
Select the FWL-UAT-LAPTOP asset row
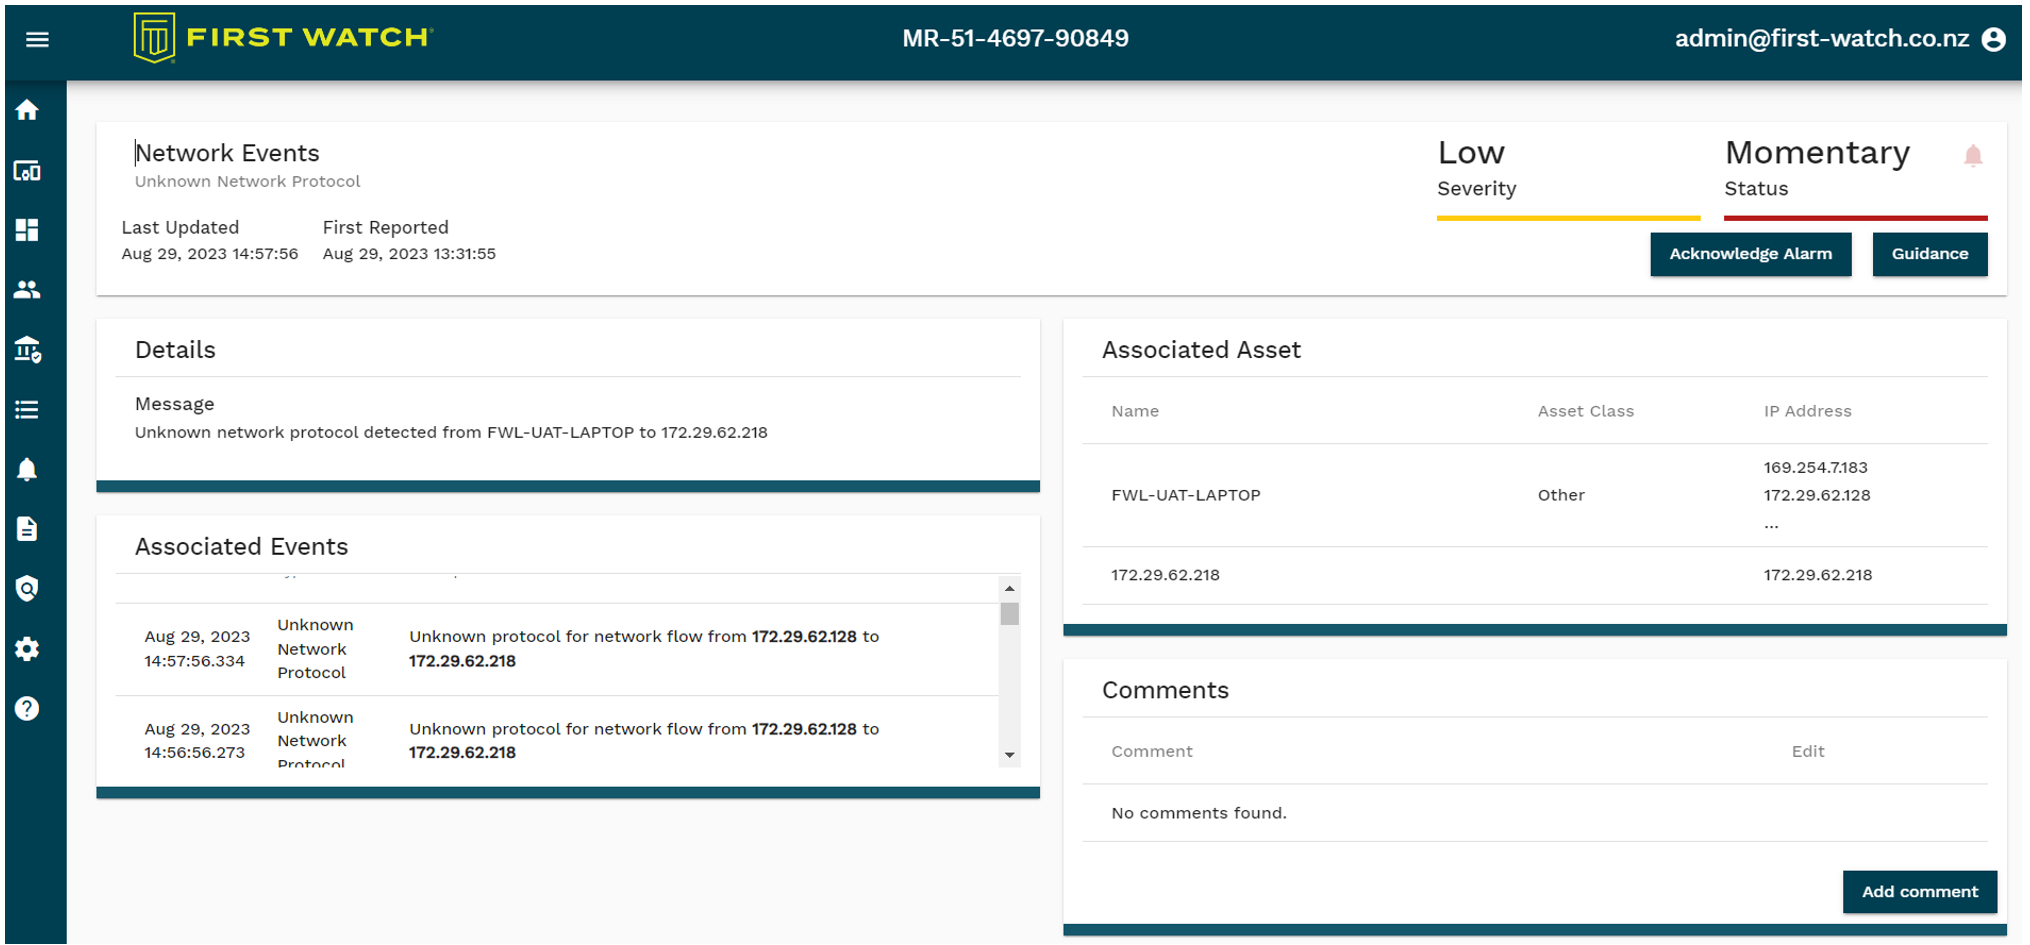click(1185, 495)
